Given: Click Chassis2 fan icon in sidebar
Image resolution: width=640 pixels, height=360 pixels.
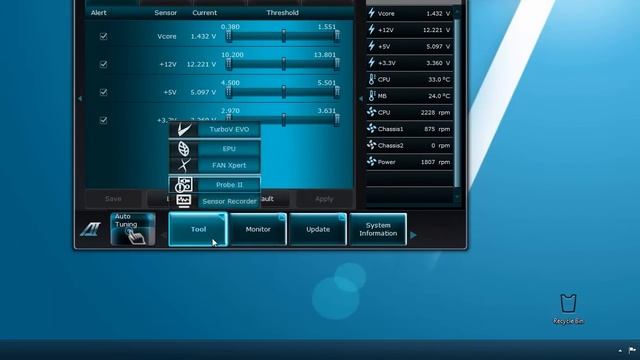Looking at the screenshot, I should [371, 145].
